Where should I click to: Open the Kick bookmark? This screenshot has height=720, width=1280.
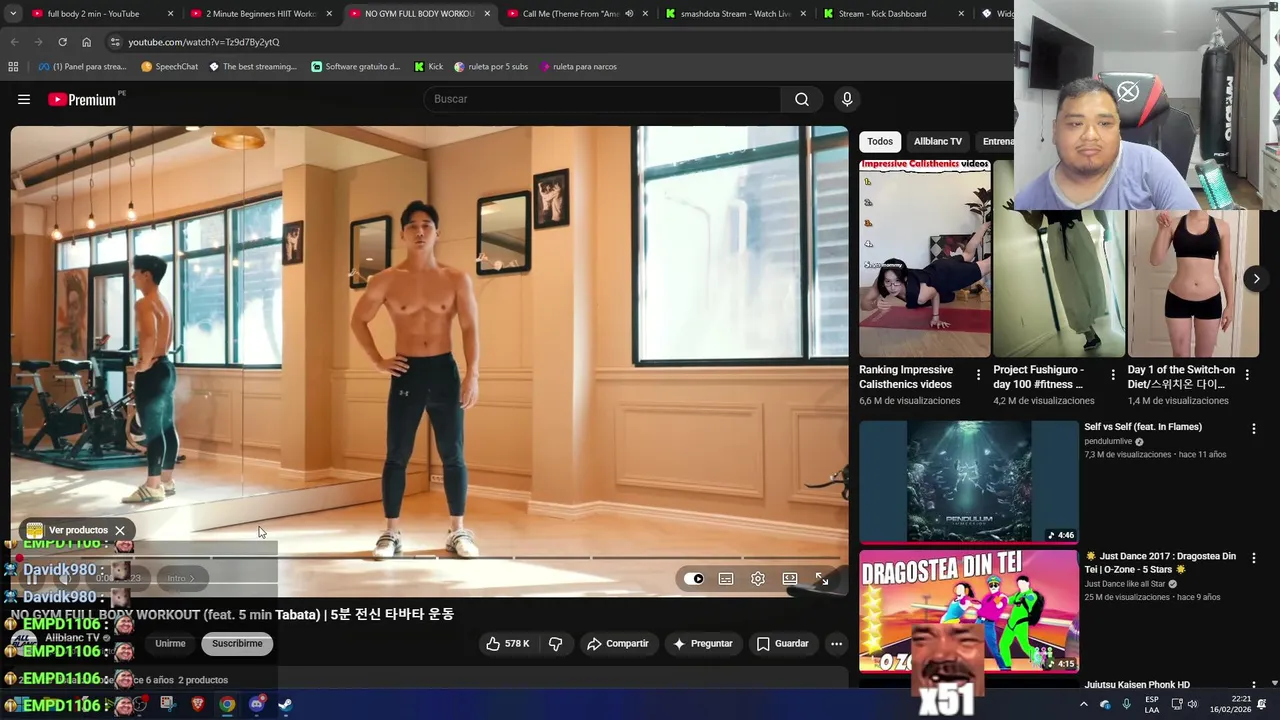428,66
